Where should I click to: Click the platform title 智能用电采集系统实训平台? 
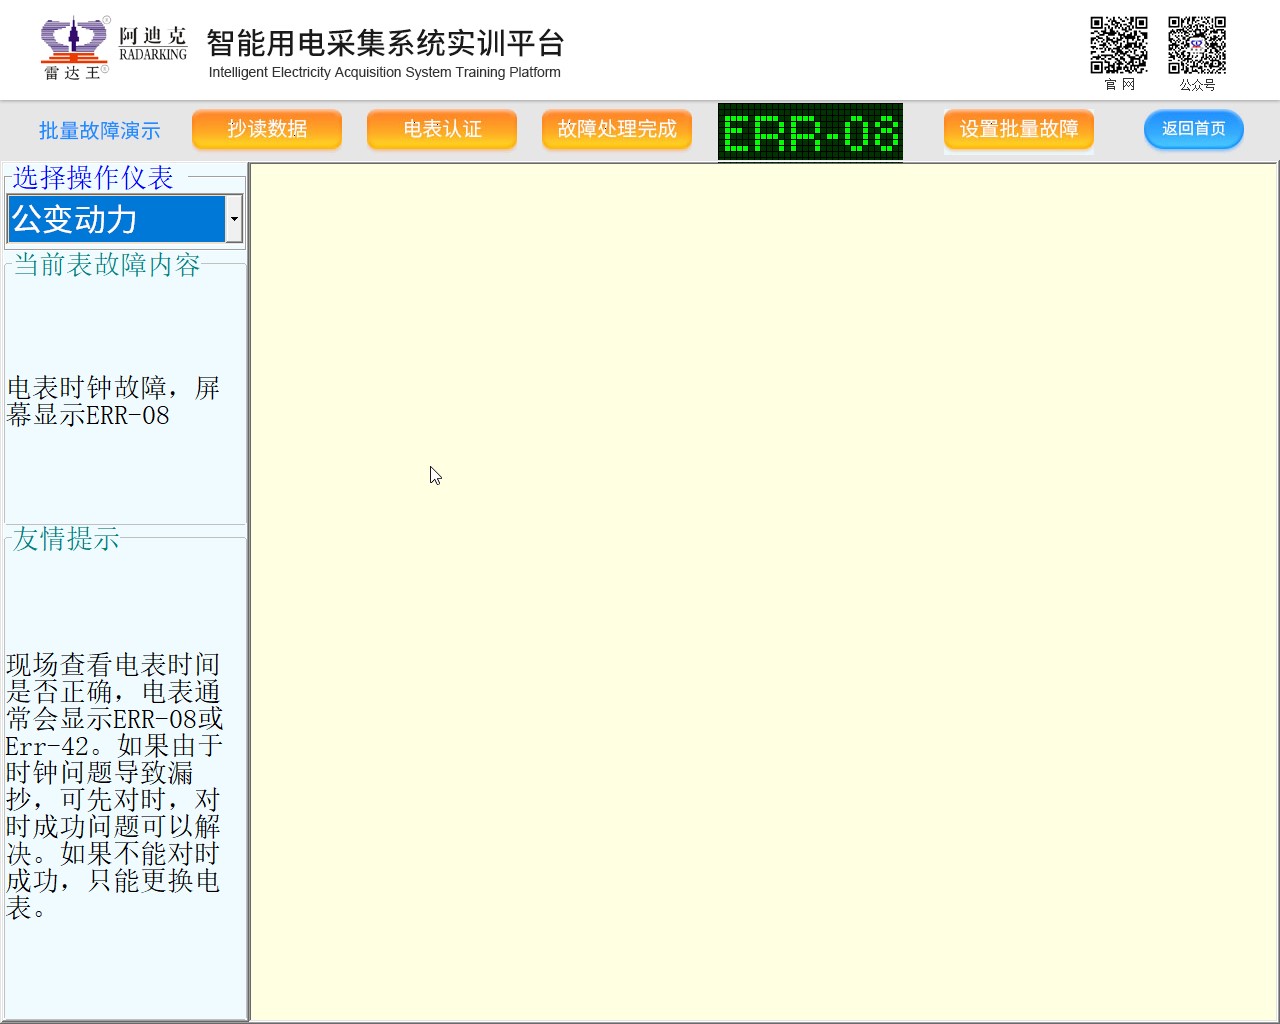[x=385, y=43]
